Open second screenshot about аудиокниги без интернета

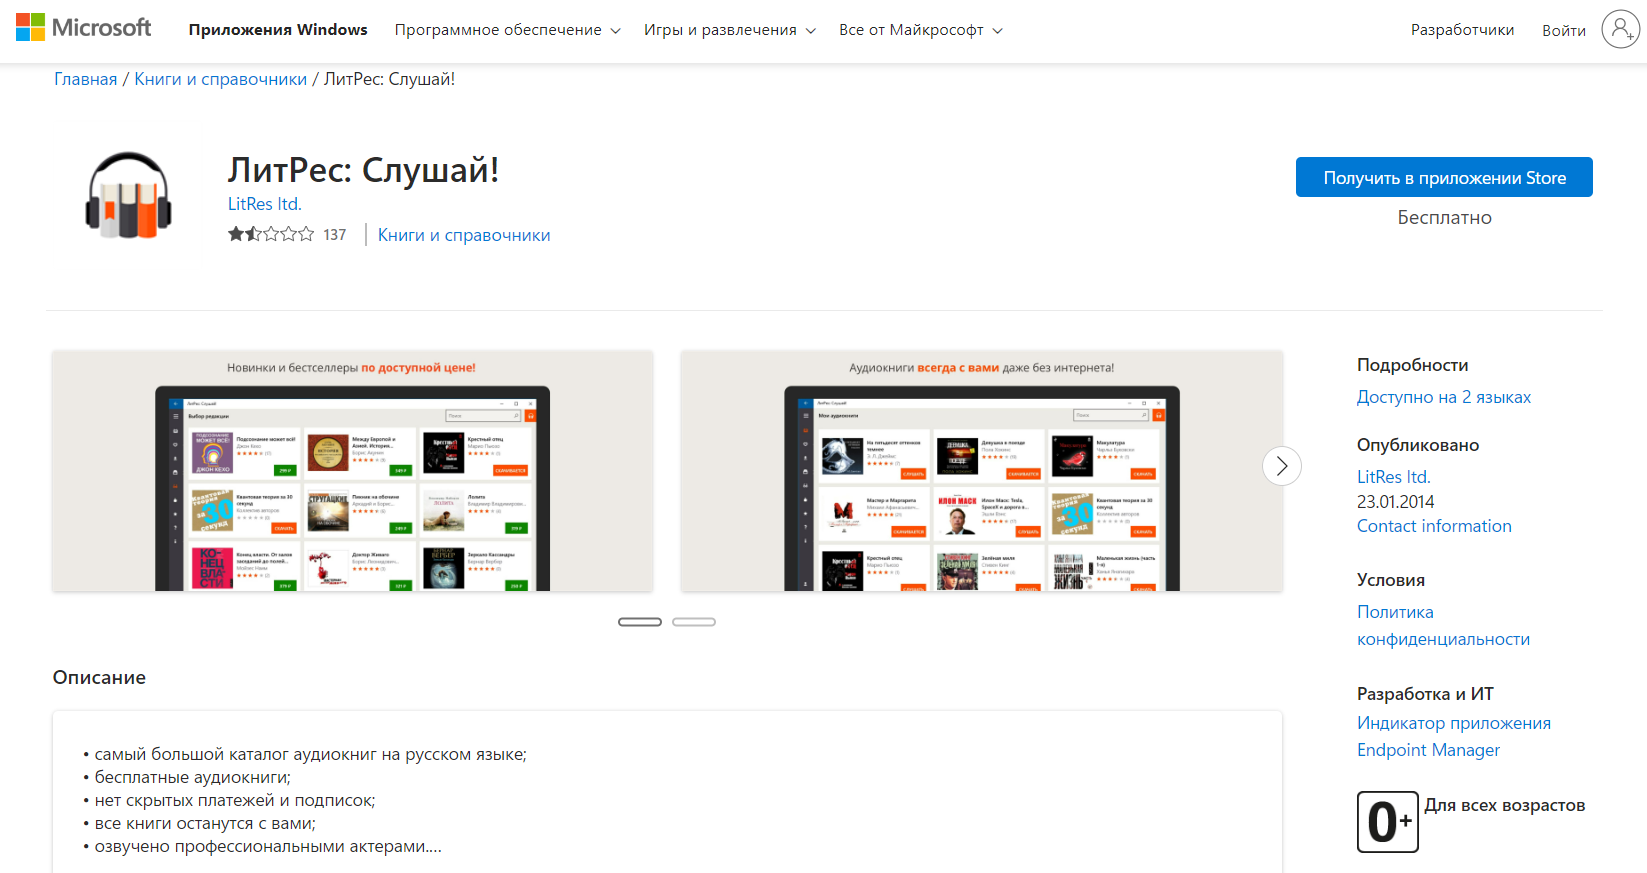coord(982,470)
